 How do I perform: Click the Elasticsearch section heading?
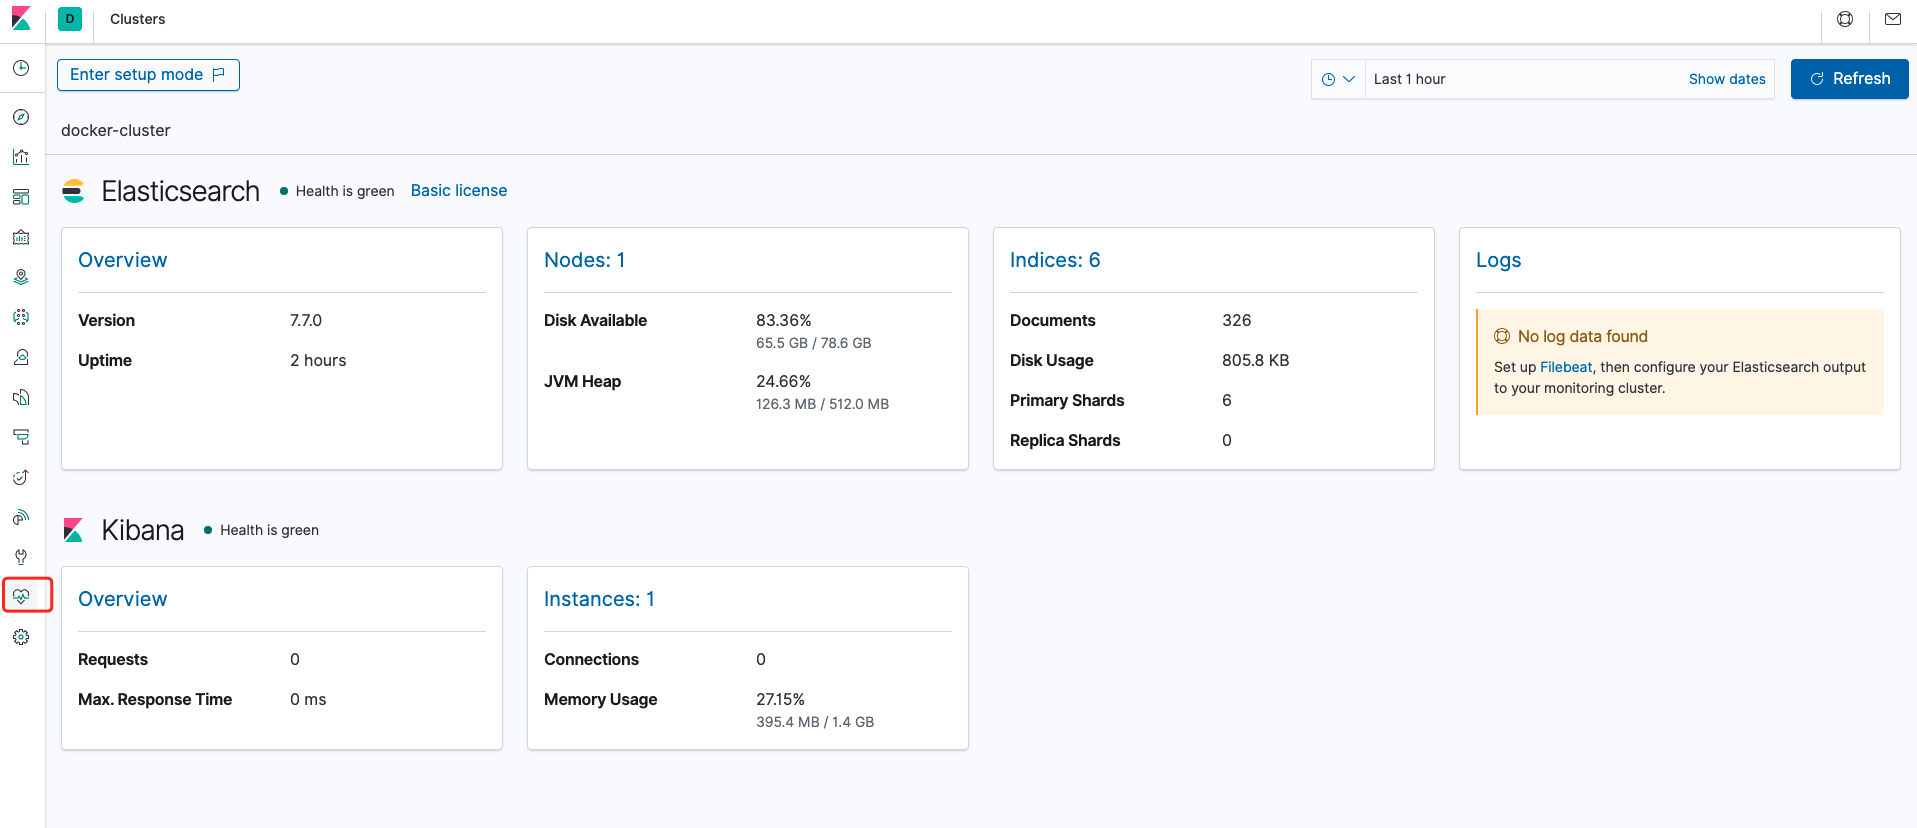[x=181, y=191]
